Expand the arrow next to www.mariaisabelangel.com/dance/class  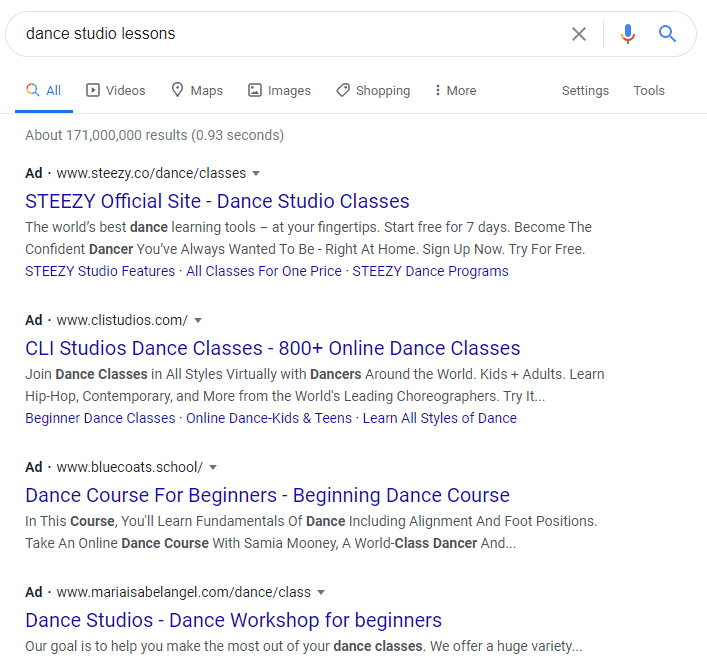(321, 593)
